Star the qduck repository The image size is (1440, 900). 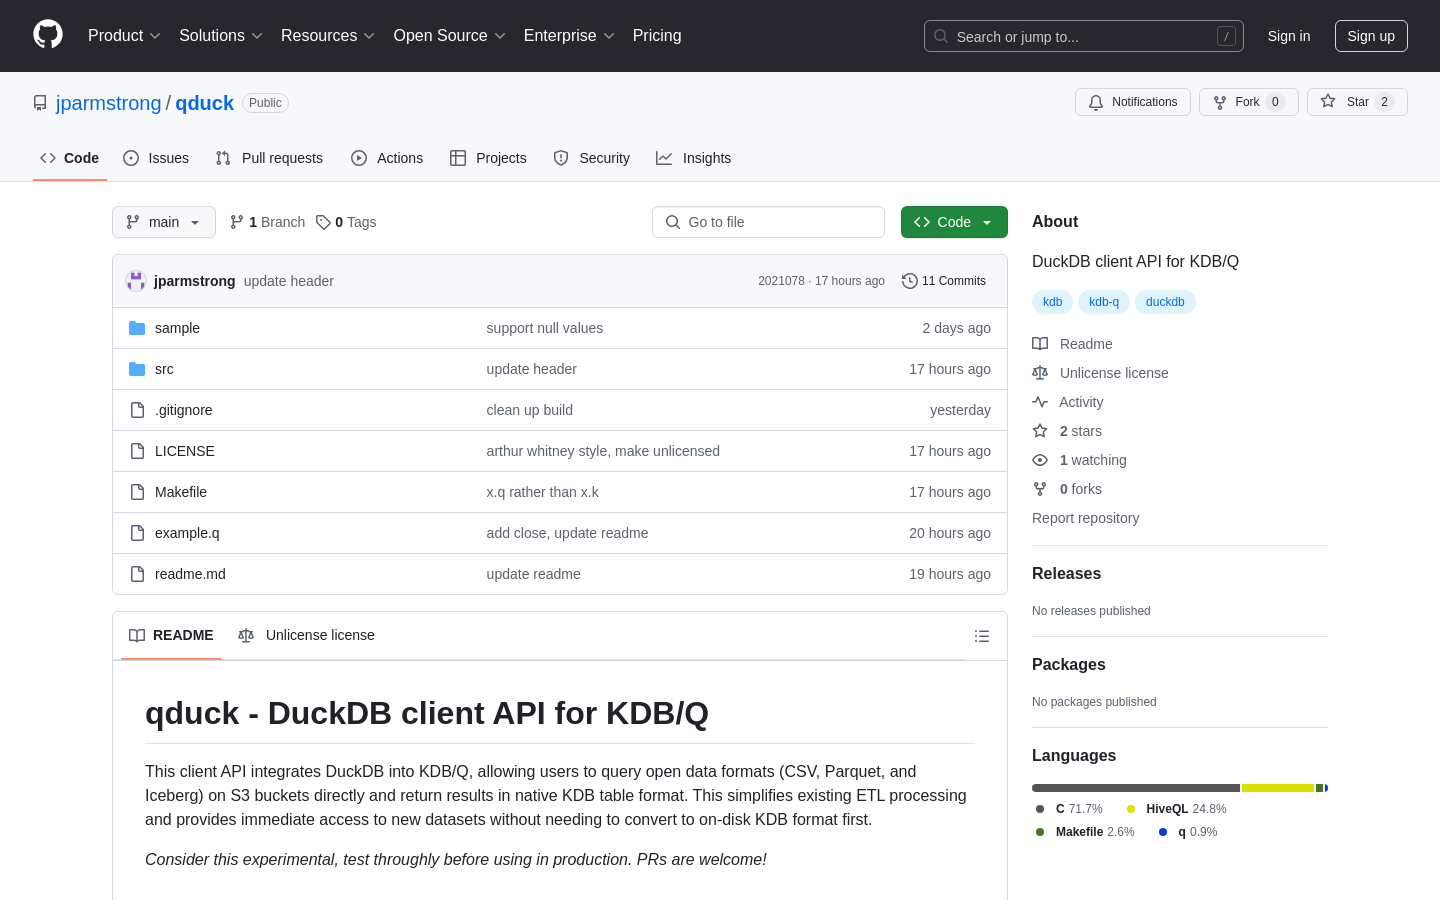(x=1357, y=102)
